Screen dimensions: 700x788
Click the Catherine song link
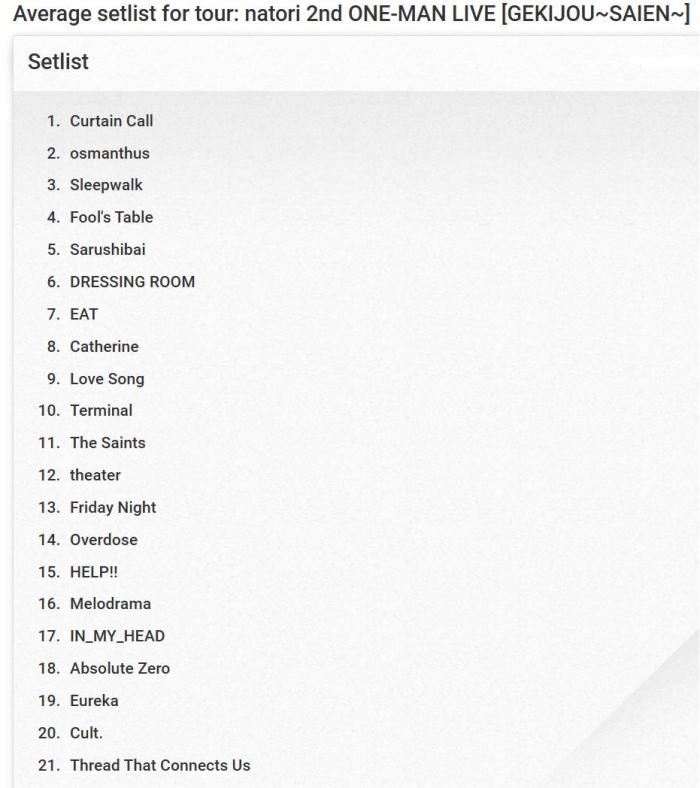[x=104, y=346]
